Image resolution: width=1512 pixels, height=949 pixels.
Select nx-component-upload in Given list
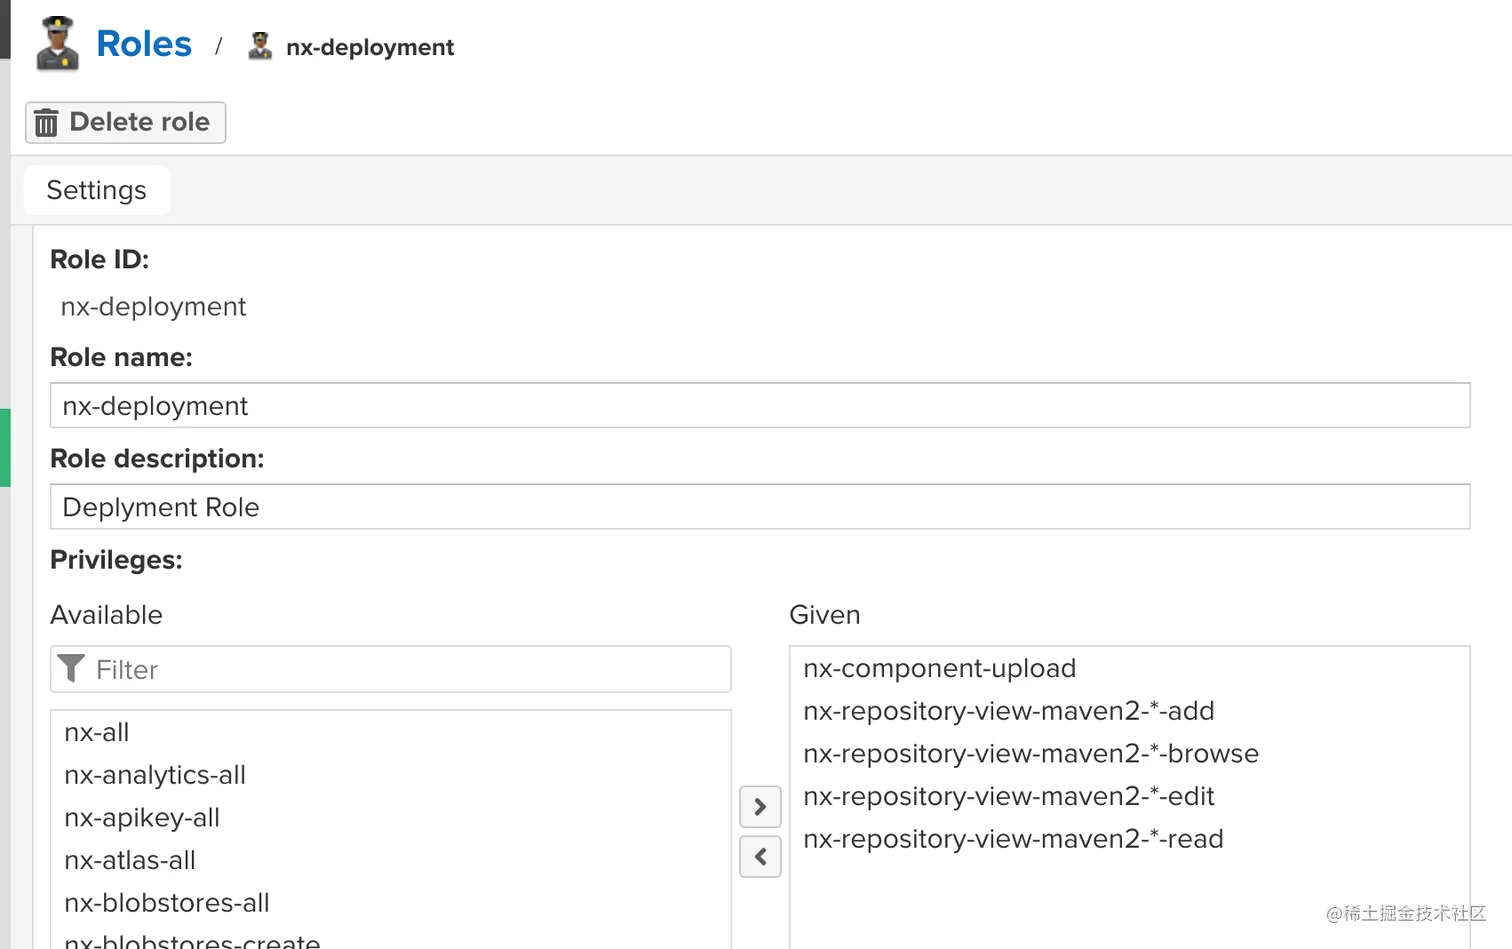939,668
